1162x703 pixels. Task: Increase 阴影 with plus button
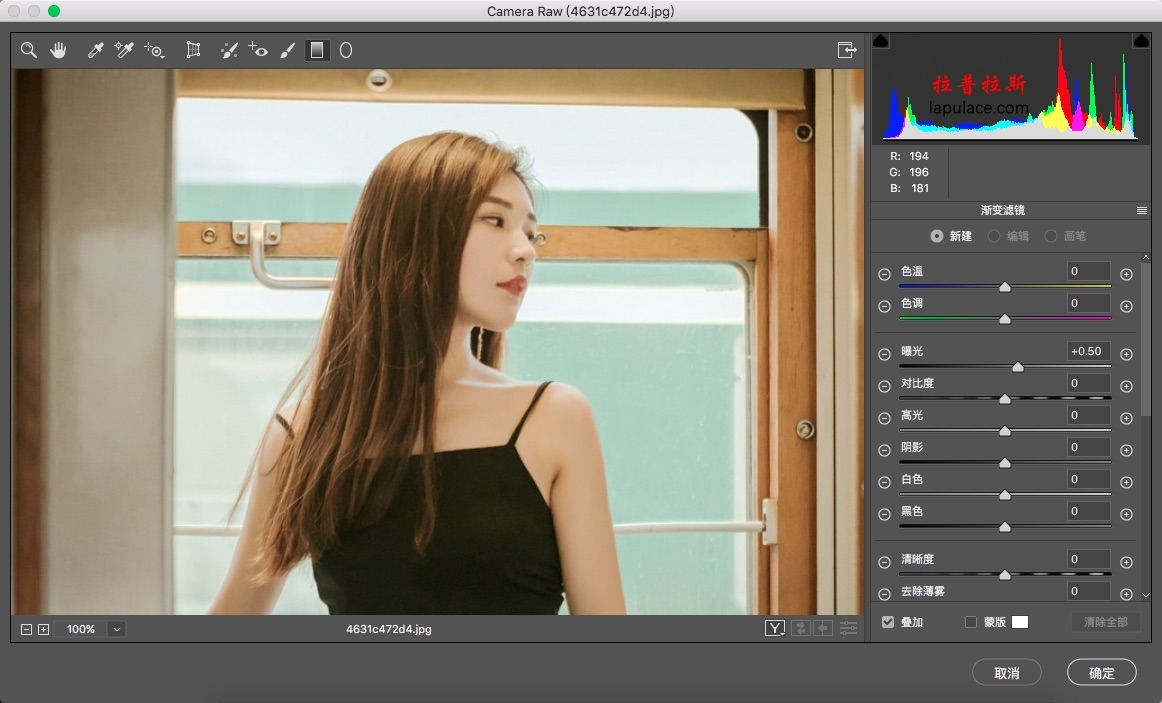tap(1126, 450)
